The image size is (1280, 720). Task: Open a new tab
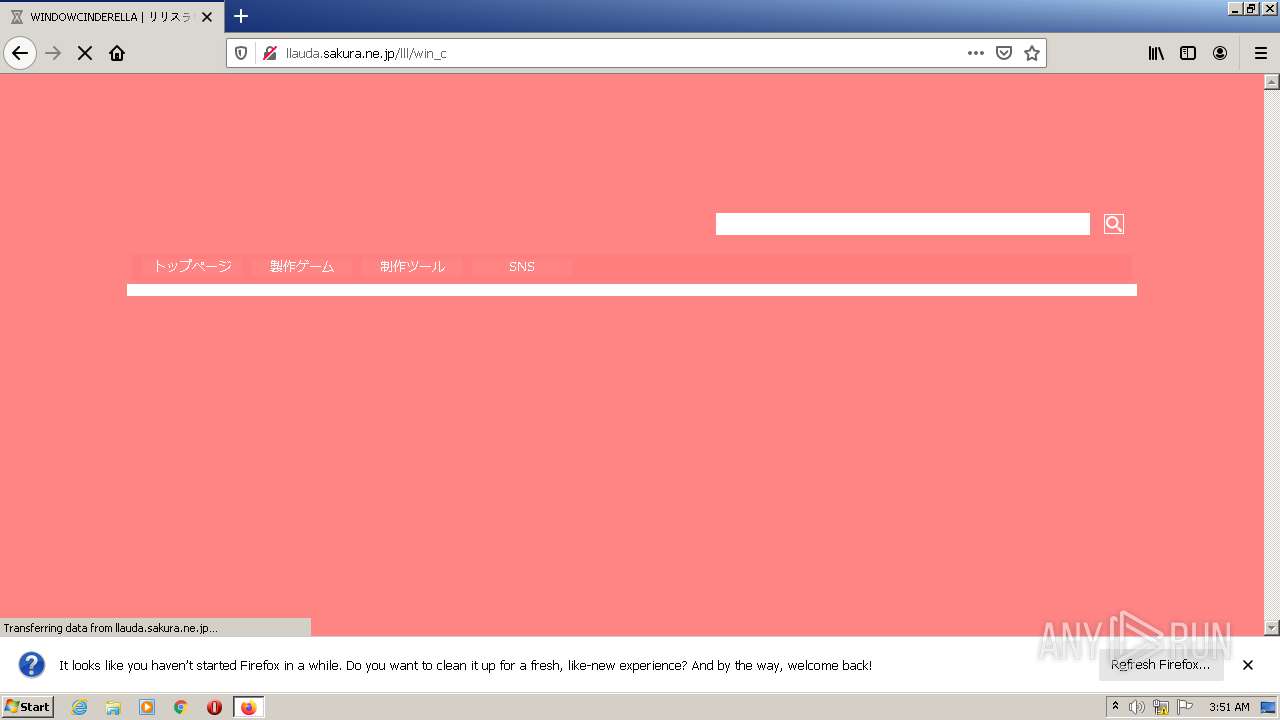(x=240, y=16)
